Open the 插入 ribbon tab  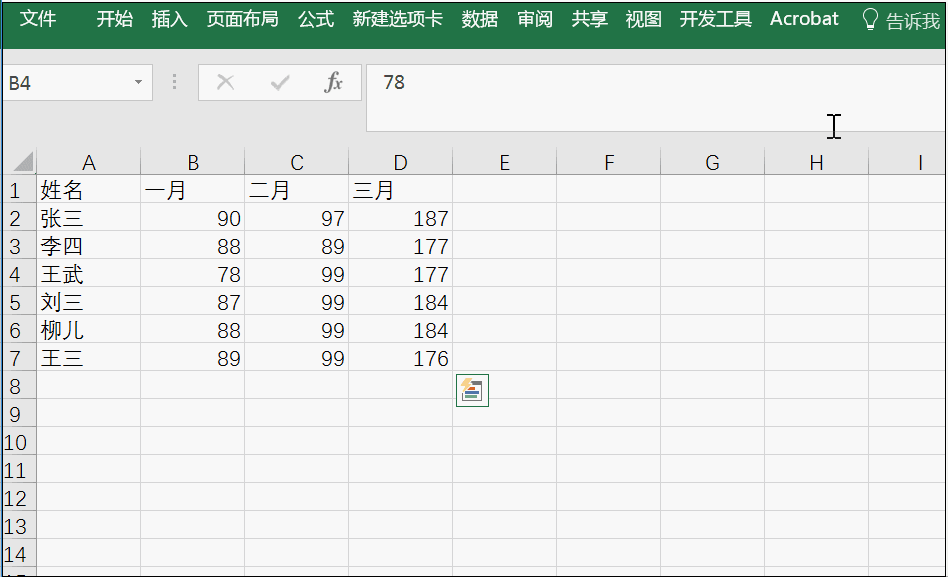click(x=169, y=19)
